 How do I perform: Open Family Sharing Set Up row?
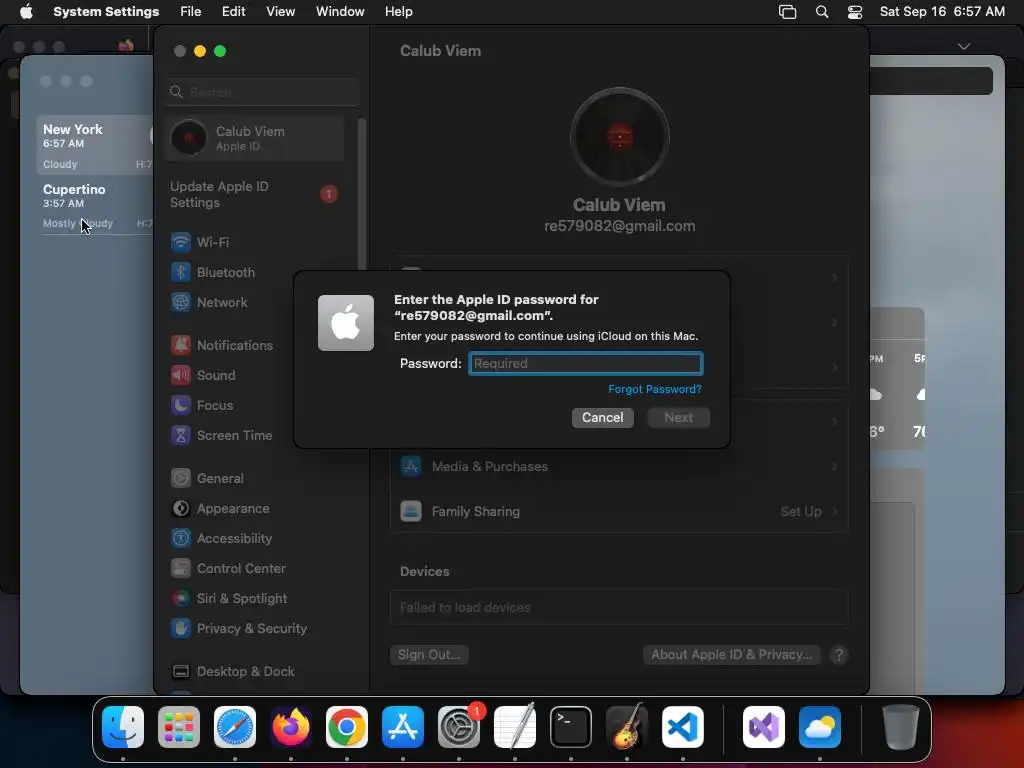click(x=619, y=511)
